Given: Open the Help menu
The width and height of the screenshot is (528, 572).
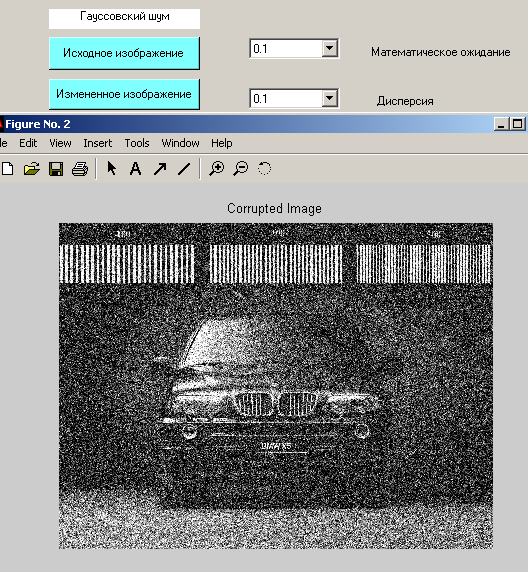Looking at the screenshot, I should pos(221,143).
